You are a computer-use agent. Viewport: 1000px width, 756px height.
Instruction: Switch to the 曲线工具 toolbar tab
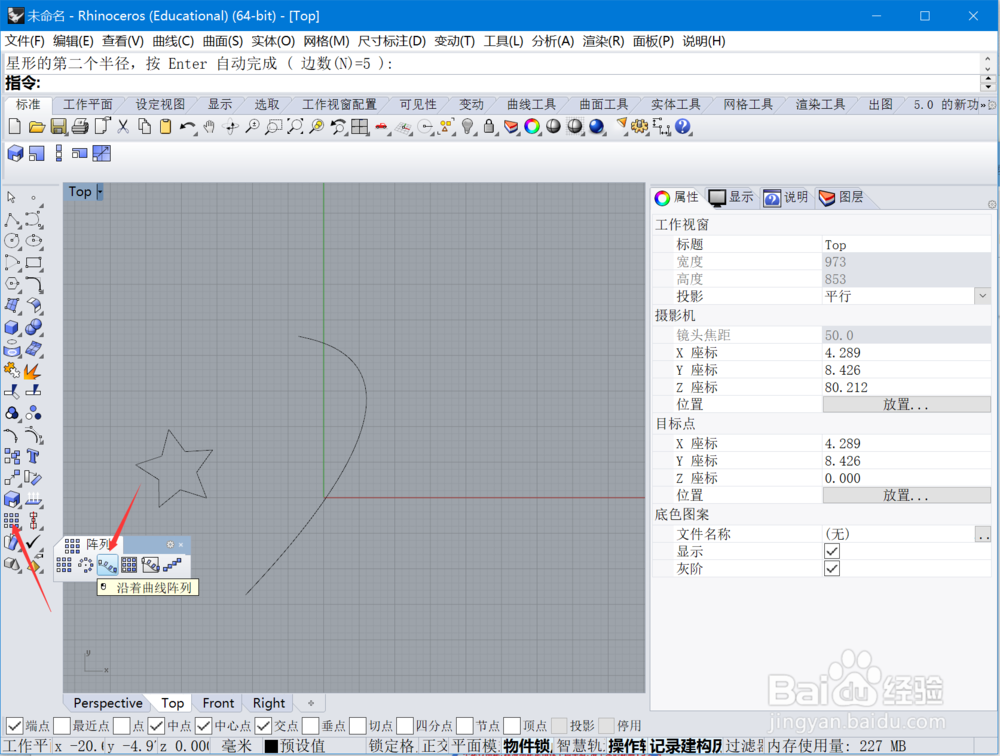[531, 104]
